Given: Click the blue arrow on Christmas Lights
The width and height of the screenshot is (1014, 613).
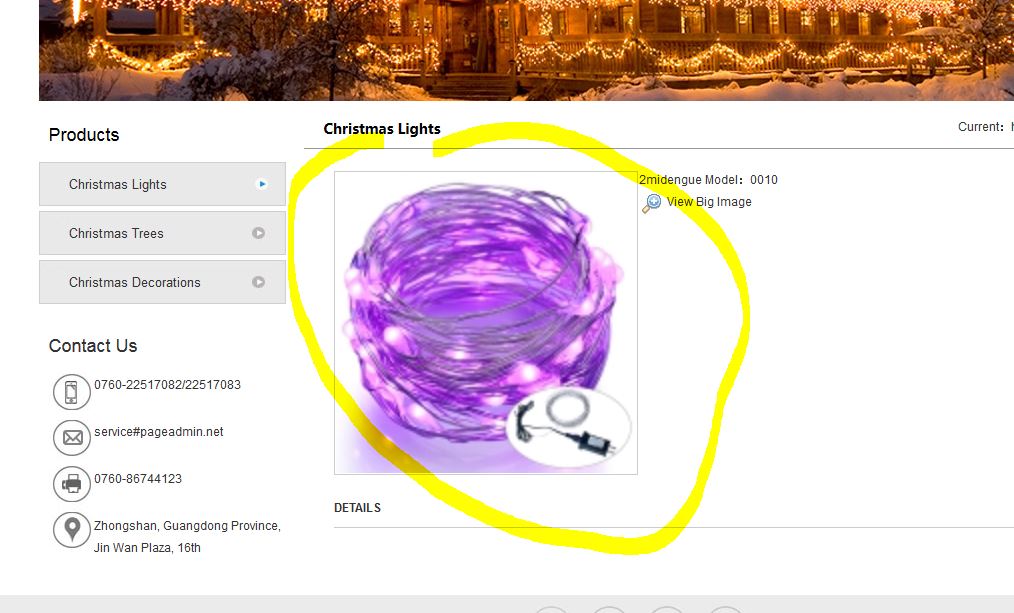Looking at the screenshot, I should pyautogui.click(x=261, y=184).
